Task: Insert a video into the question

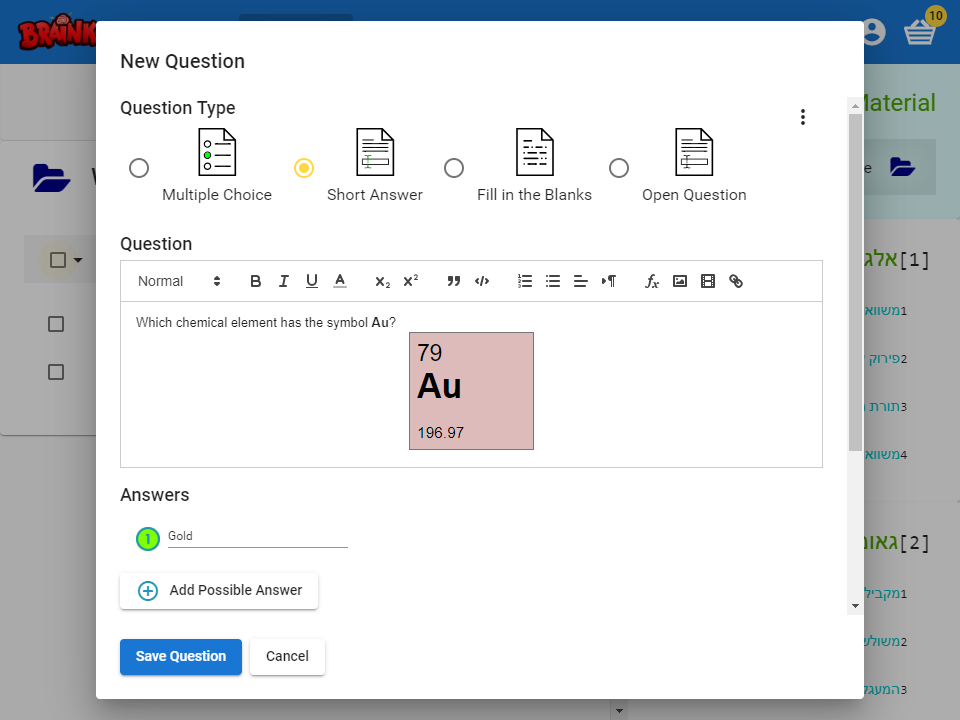Action: pos(708,281)
